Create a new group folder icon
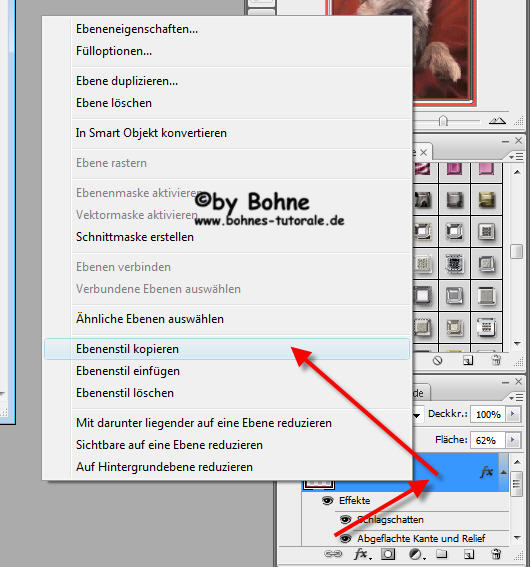This screenshot has width=530, height=567. click(x=441, y=554)
